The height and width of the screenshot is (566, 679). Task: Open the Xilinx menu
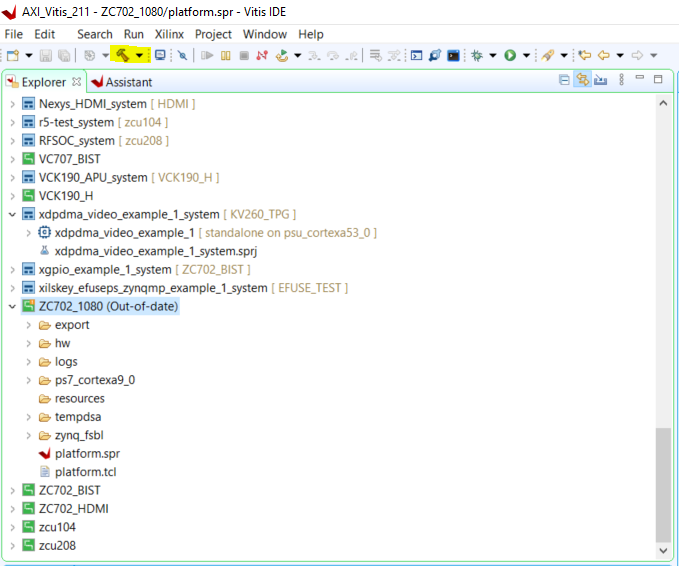click(x=169, y=34)
